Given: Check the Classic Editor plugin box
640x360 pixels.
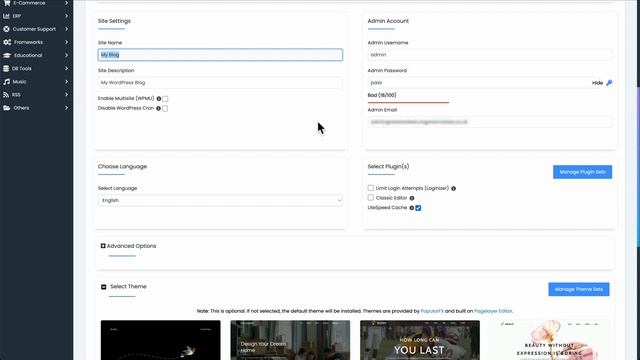Looking at the screenshot, I should pos(371,198).
